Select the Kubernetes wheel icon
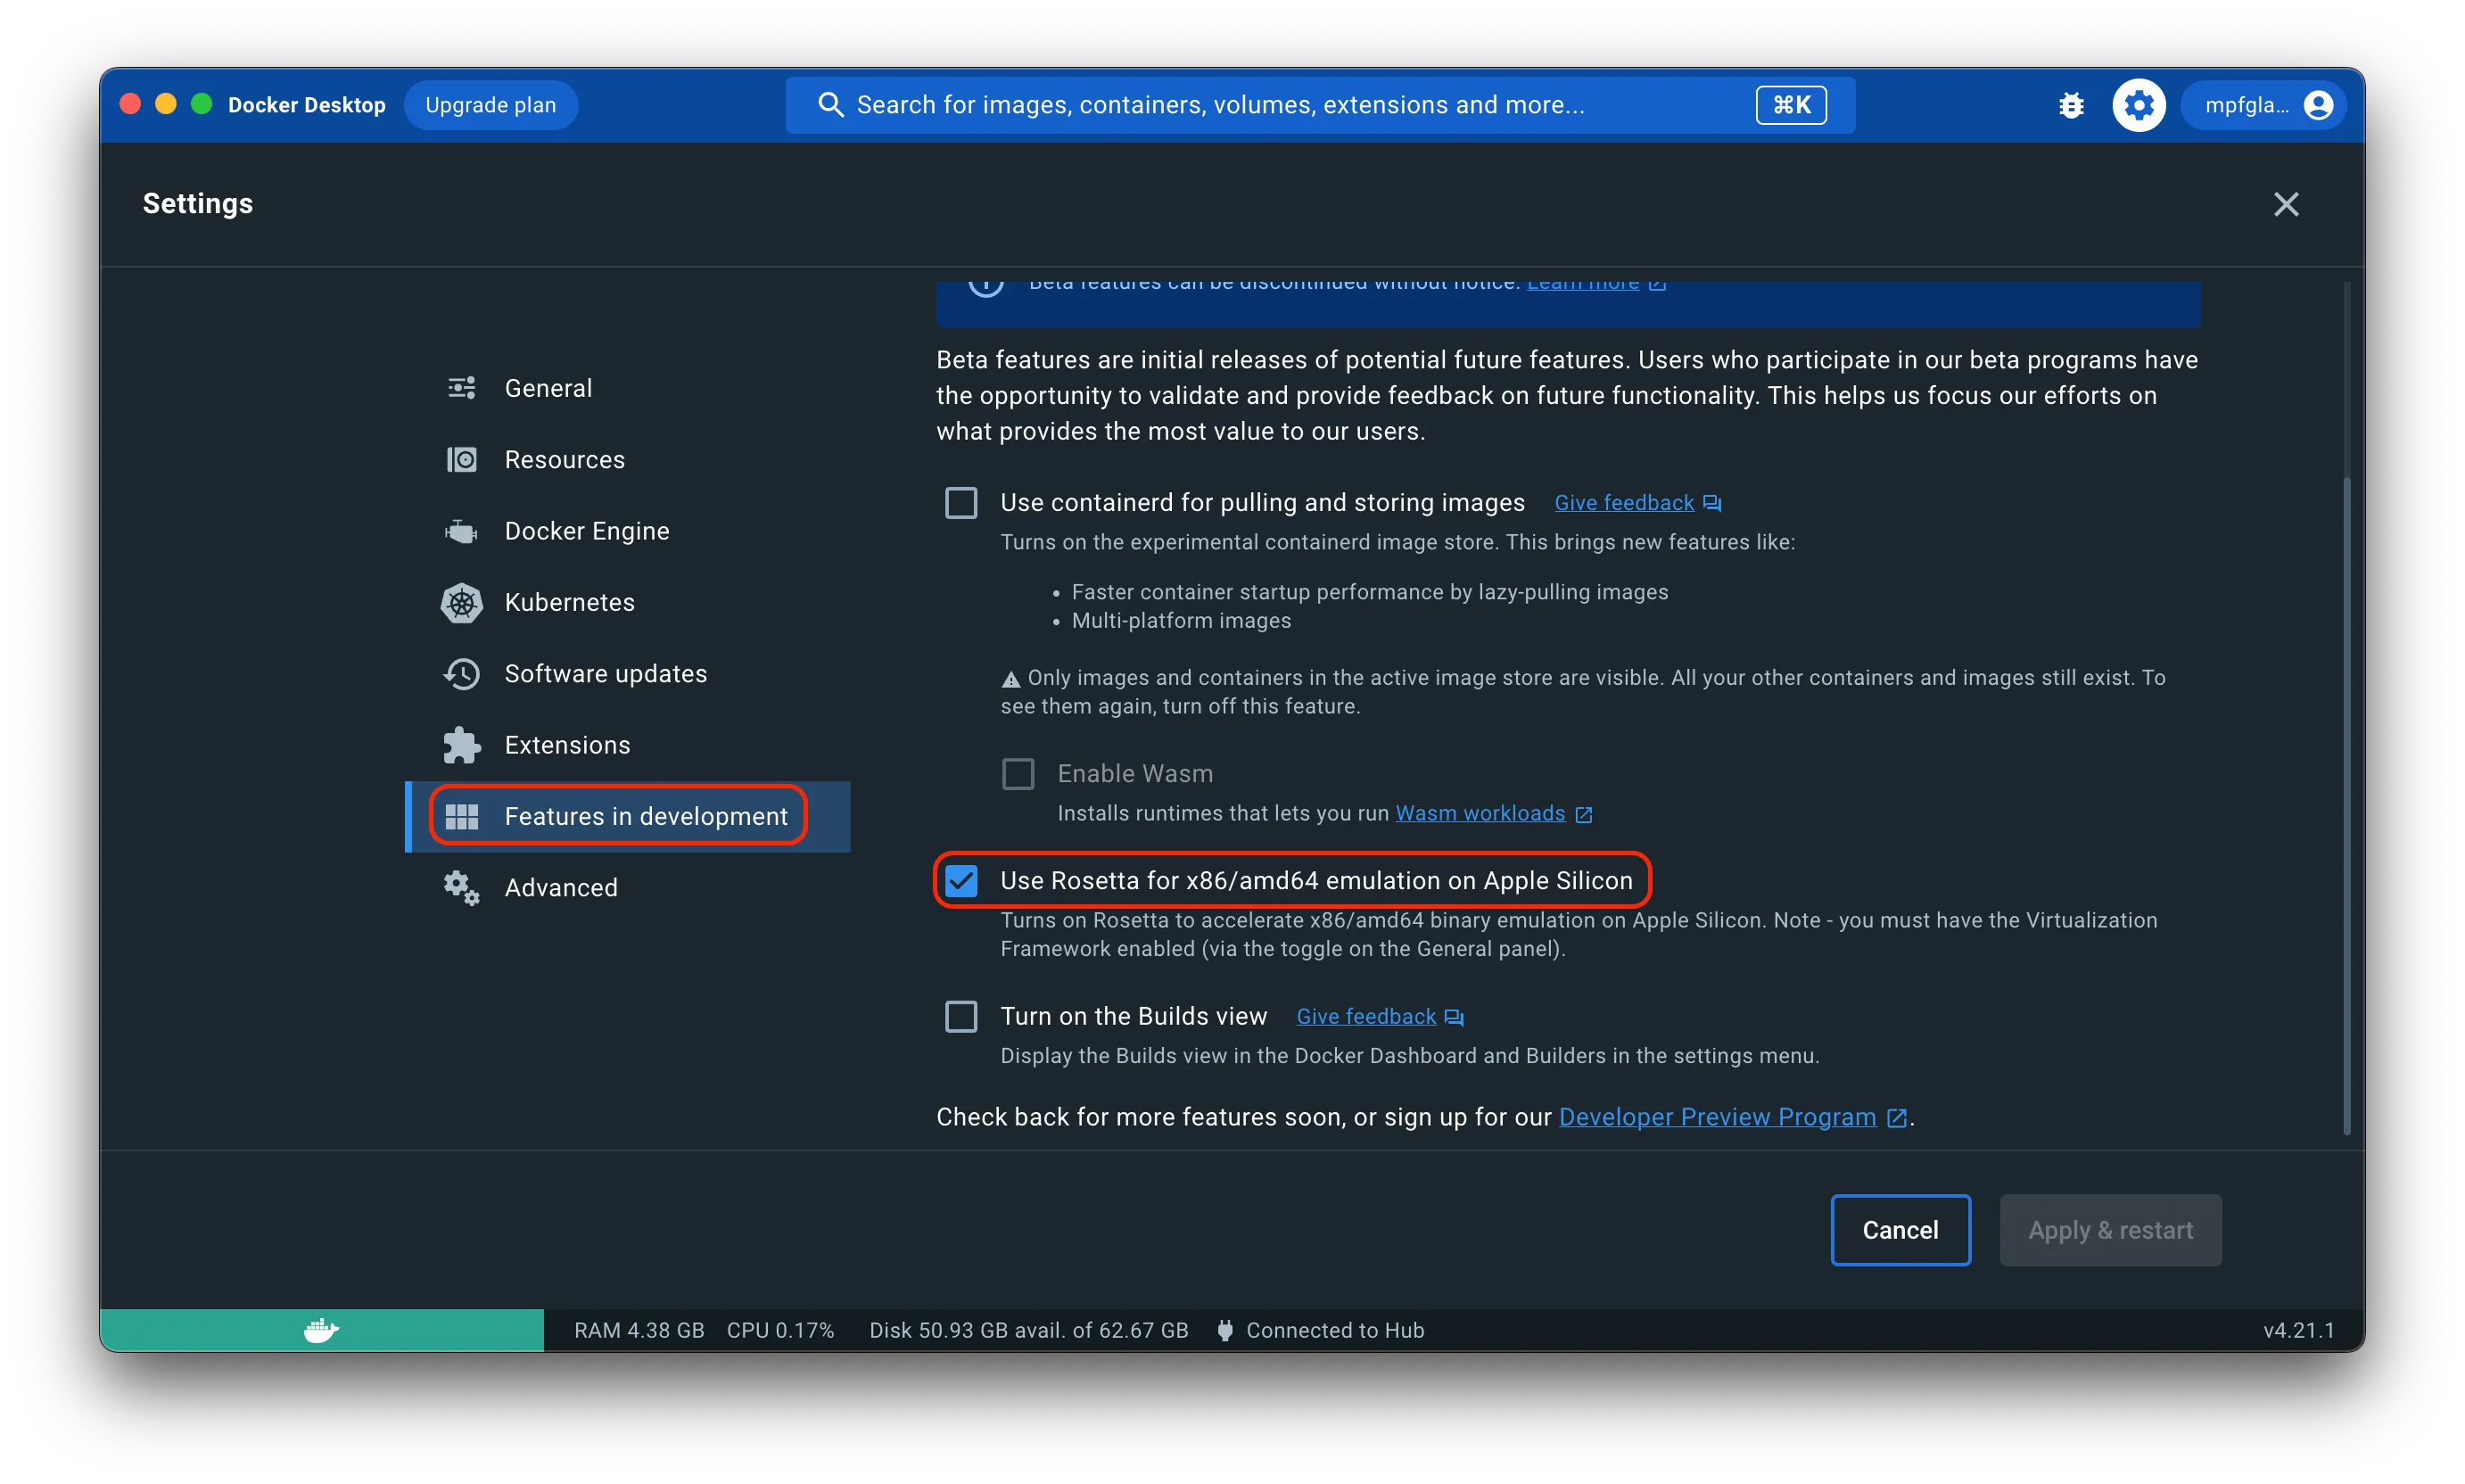 pyautogui.click(x=461, y=602)
